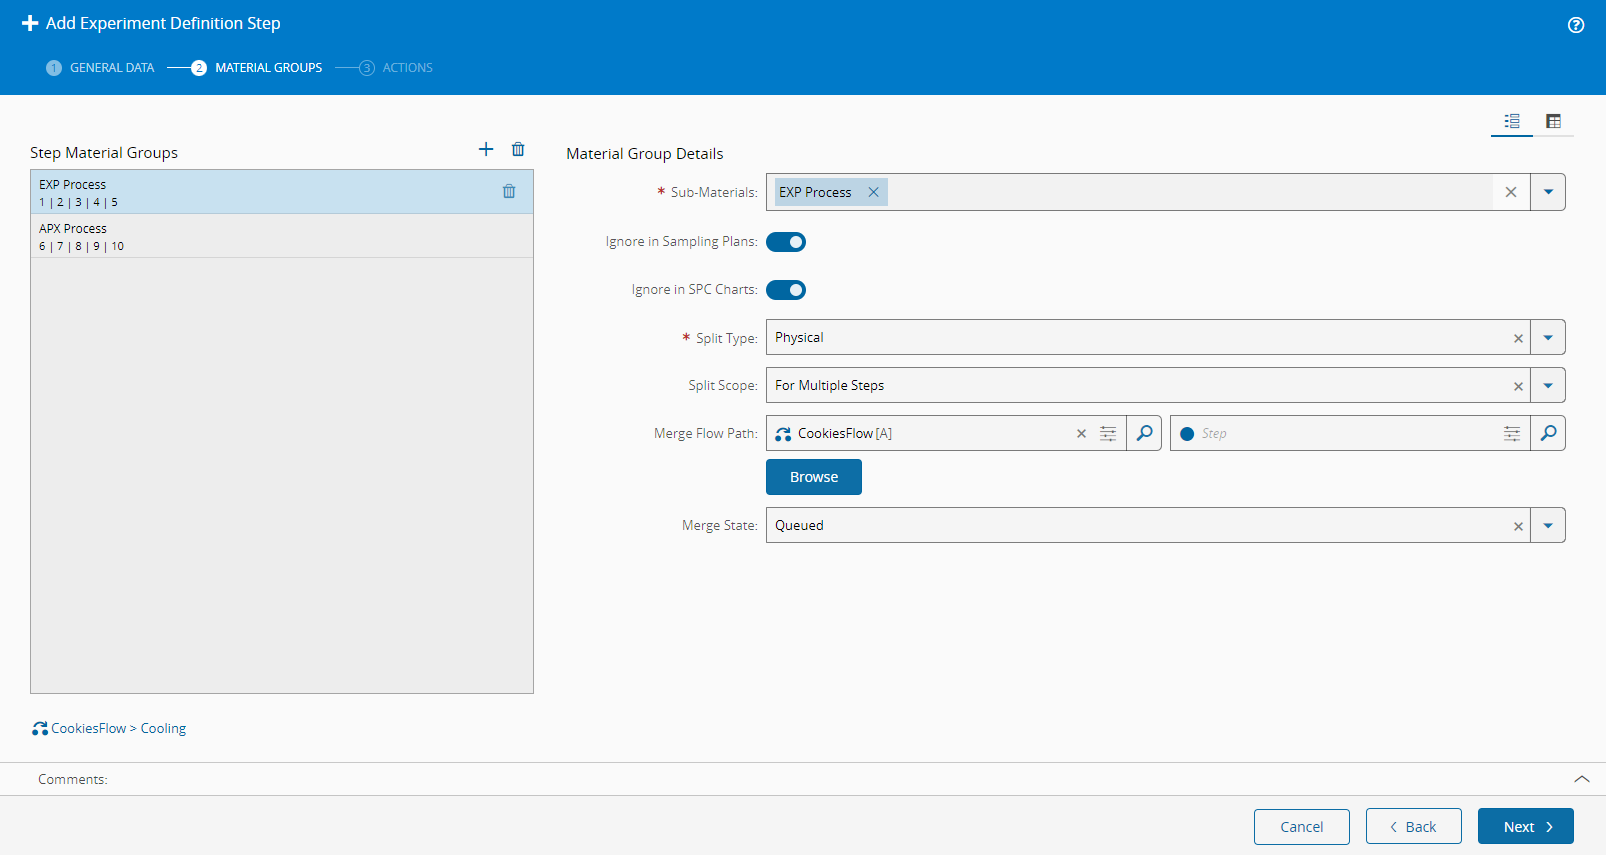The image size is (1606, 855).
Task: Switch to list details view icon
Action: pos(1512,121)
